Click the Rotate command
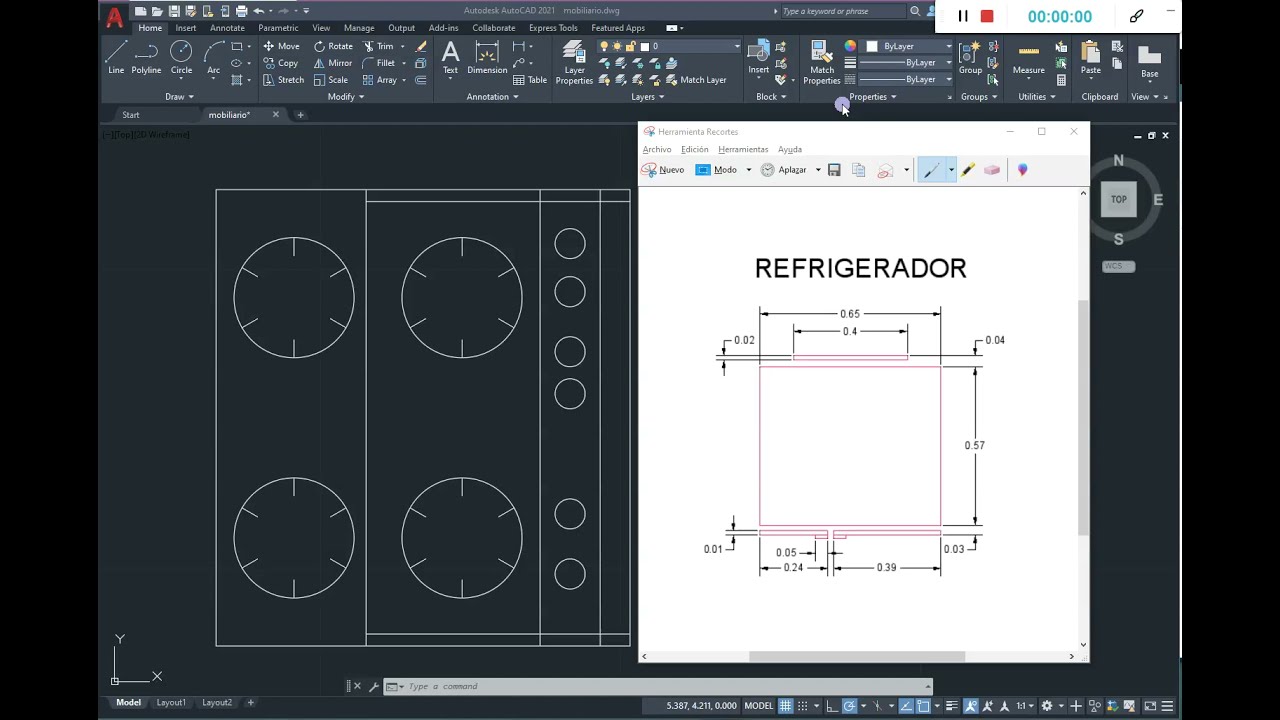 [333, 46]
